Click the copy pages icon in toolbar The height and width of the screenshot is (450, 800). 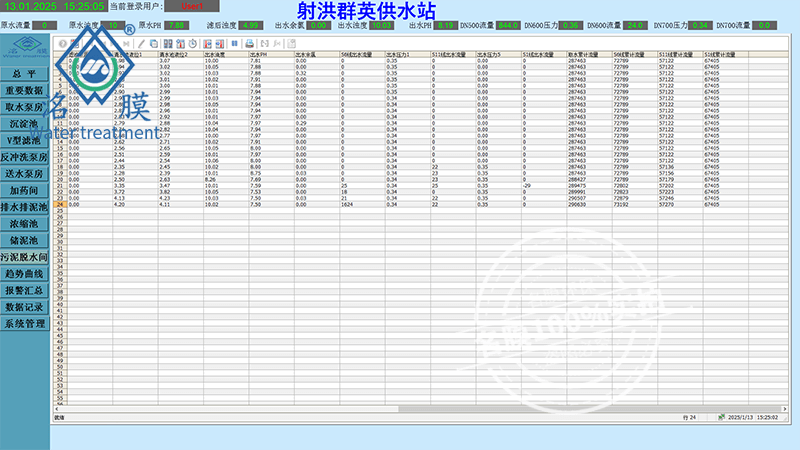[x=154, y=44]
